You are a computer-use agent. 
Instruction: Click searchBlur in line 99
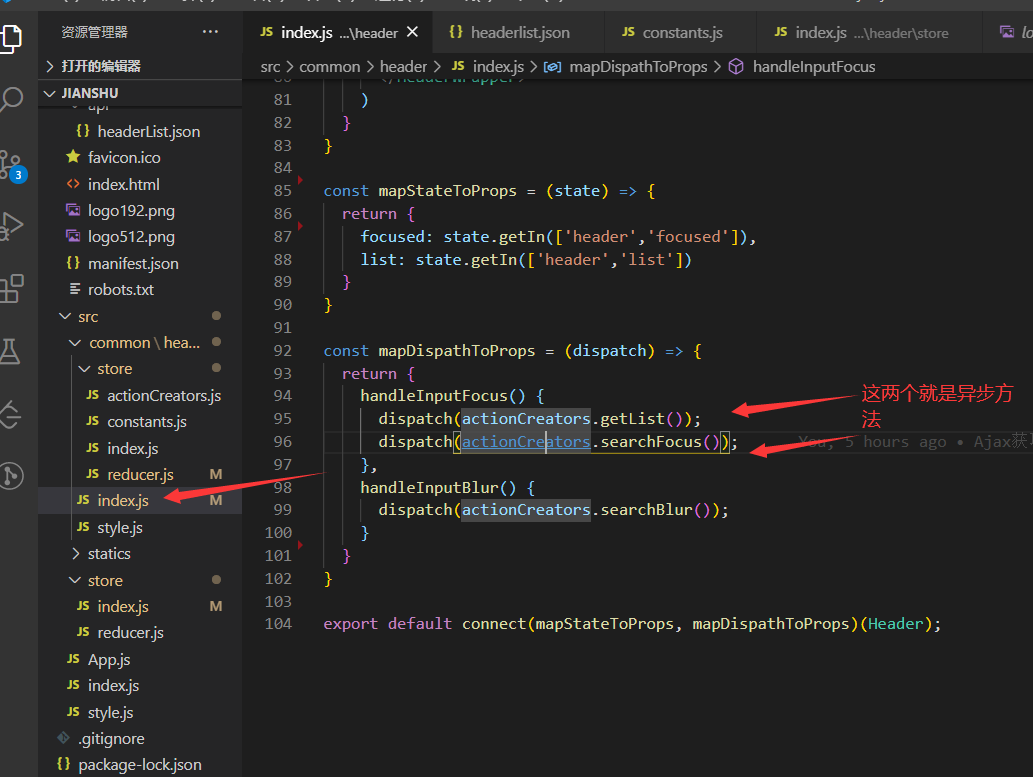(646, 509)
